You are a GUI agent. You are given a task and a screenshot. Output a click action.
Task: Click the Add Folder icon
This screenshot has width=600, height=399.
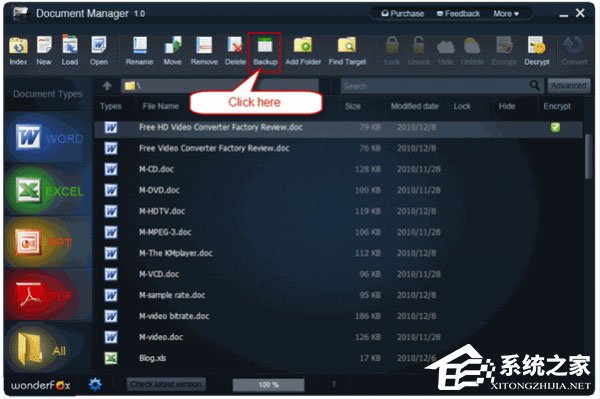(303, 50)
